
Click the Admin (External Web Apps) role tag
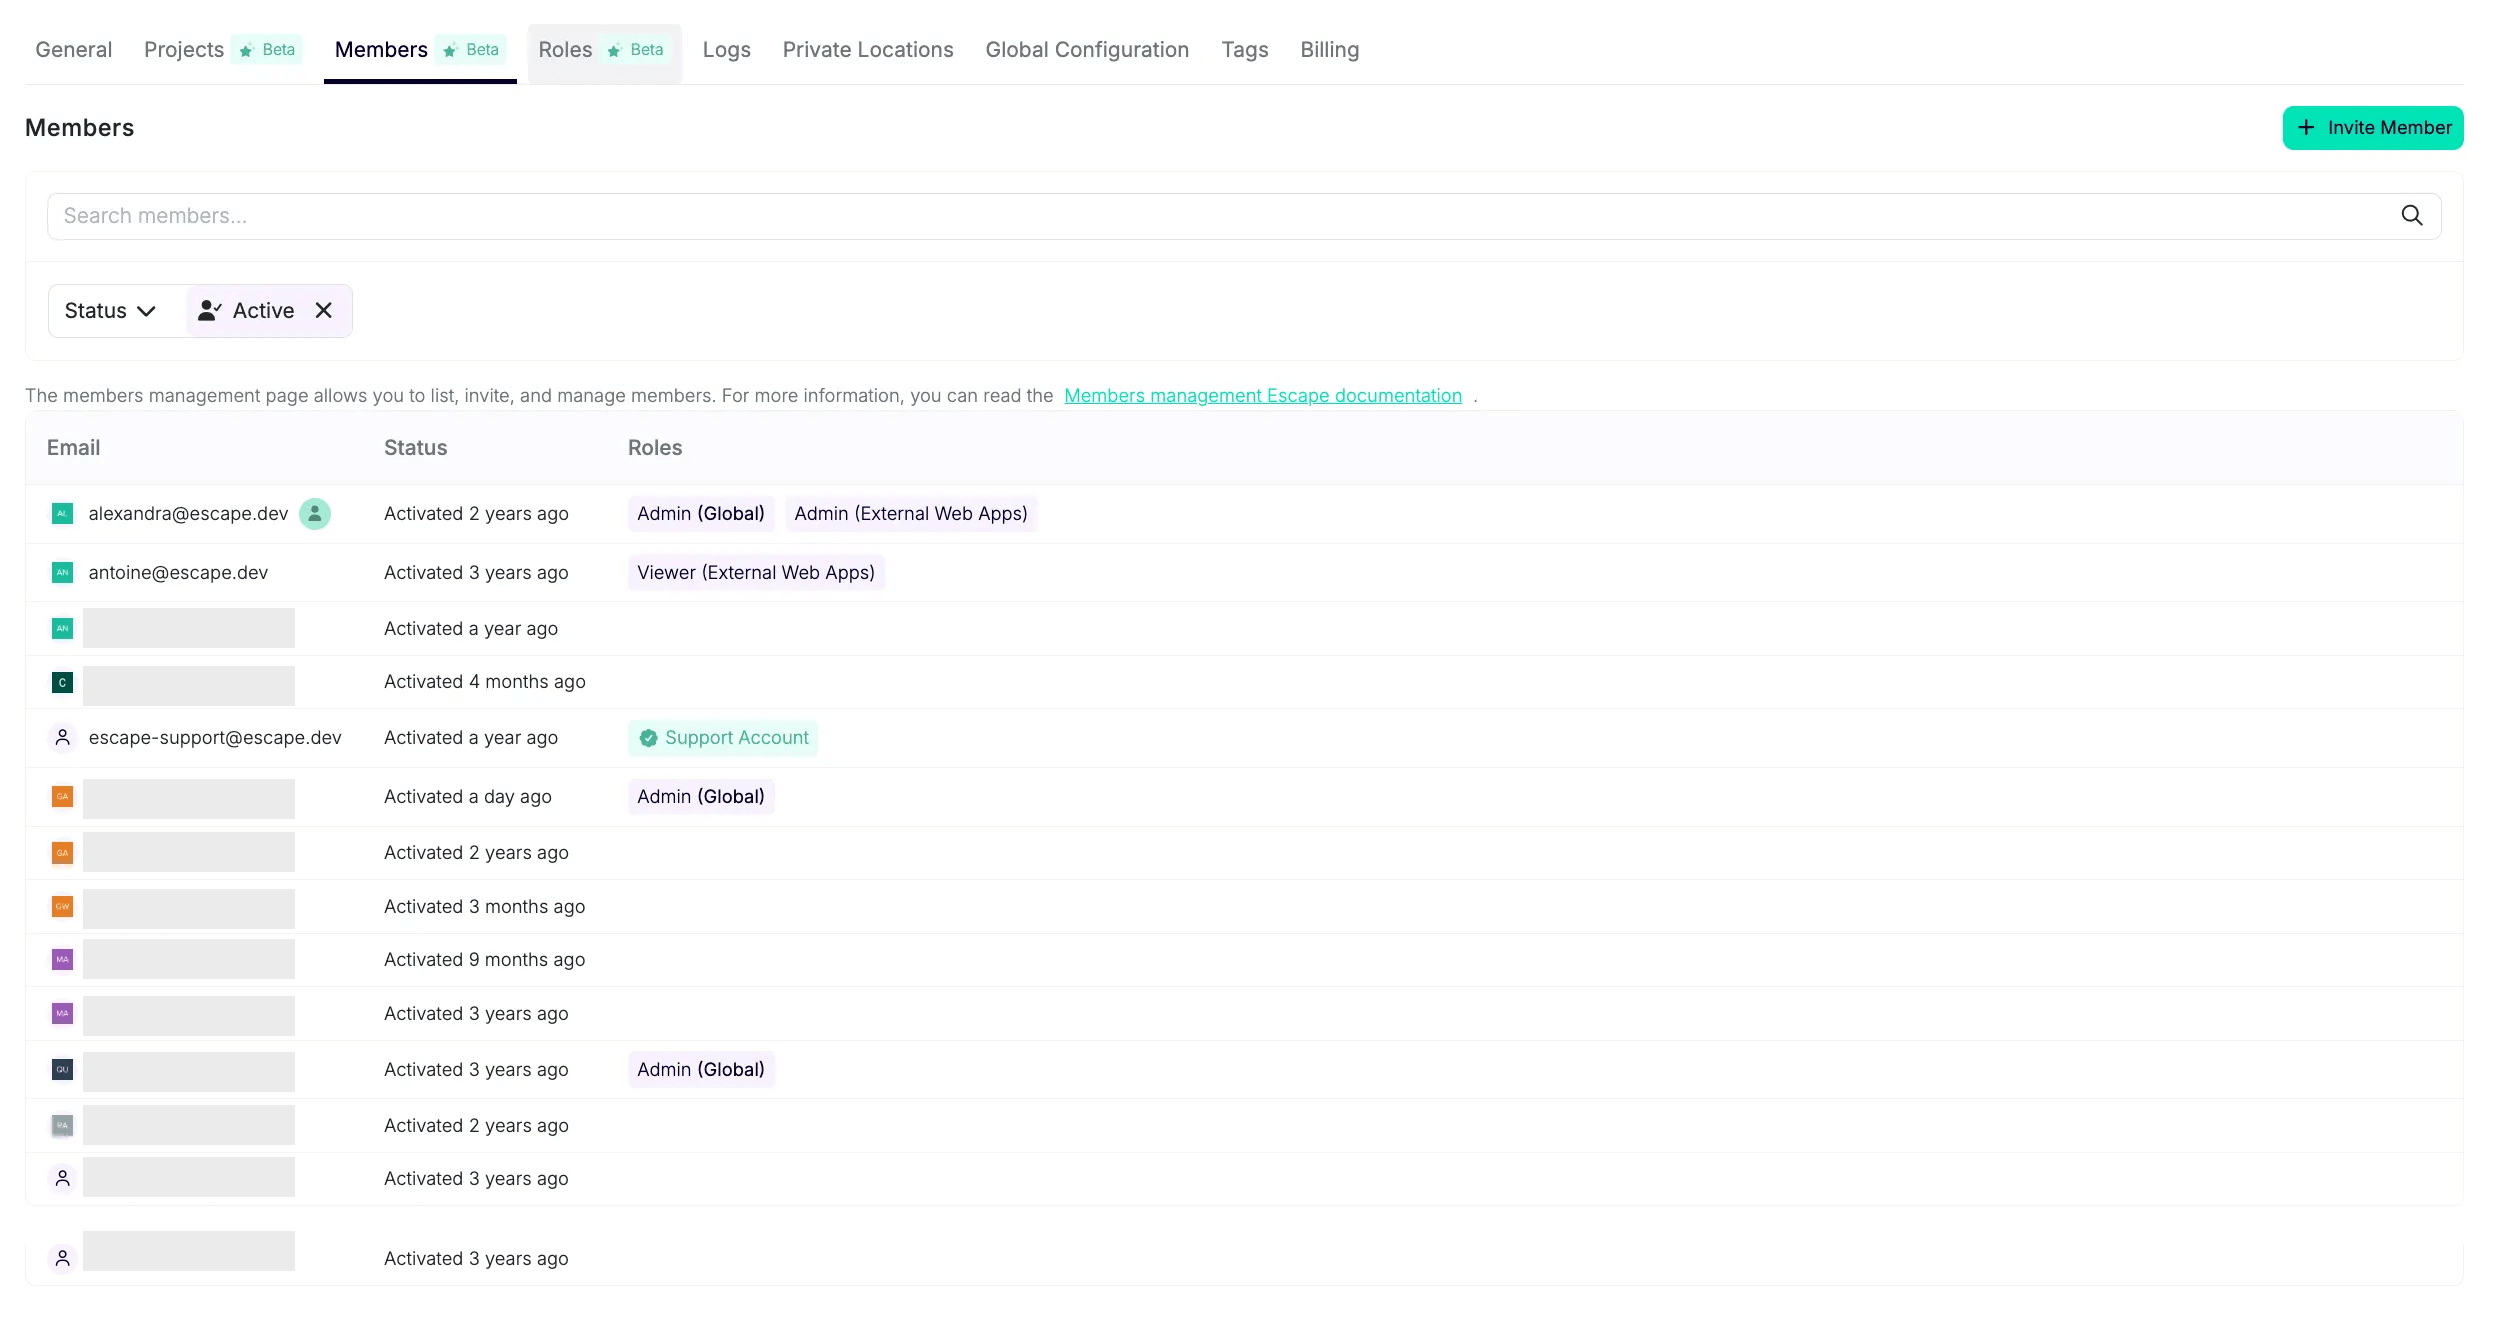tap(910, 514)
